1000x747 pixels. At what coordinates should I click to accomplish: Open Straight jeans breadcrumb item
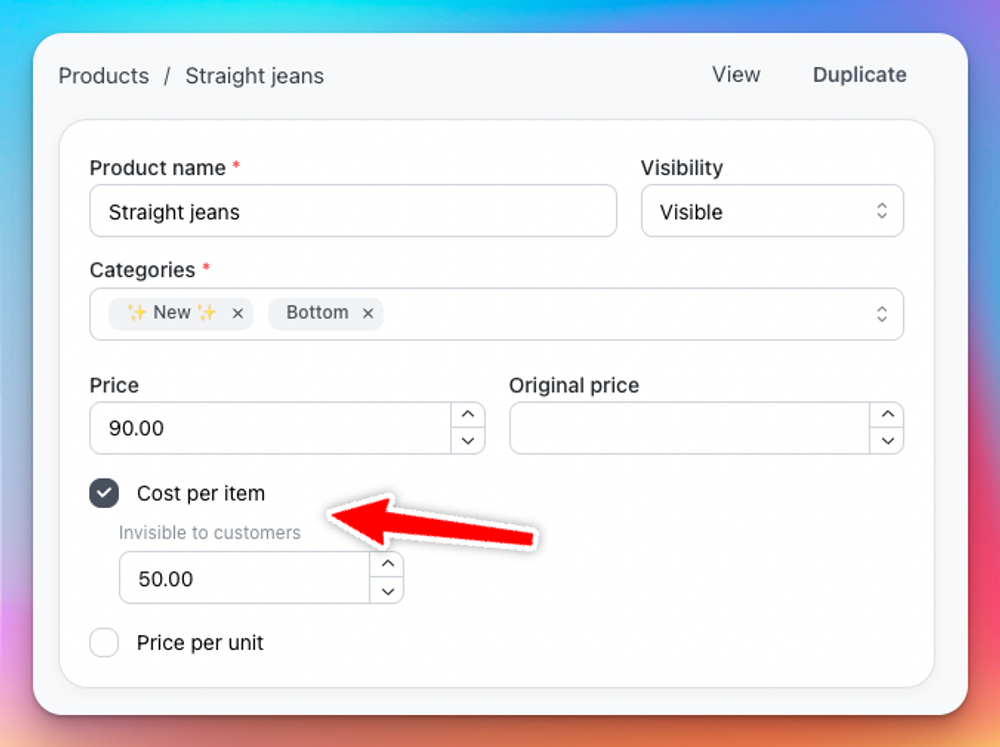coord(254,76)
